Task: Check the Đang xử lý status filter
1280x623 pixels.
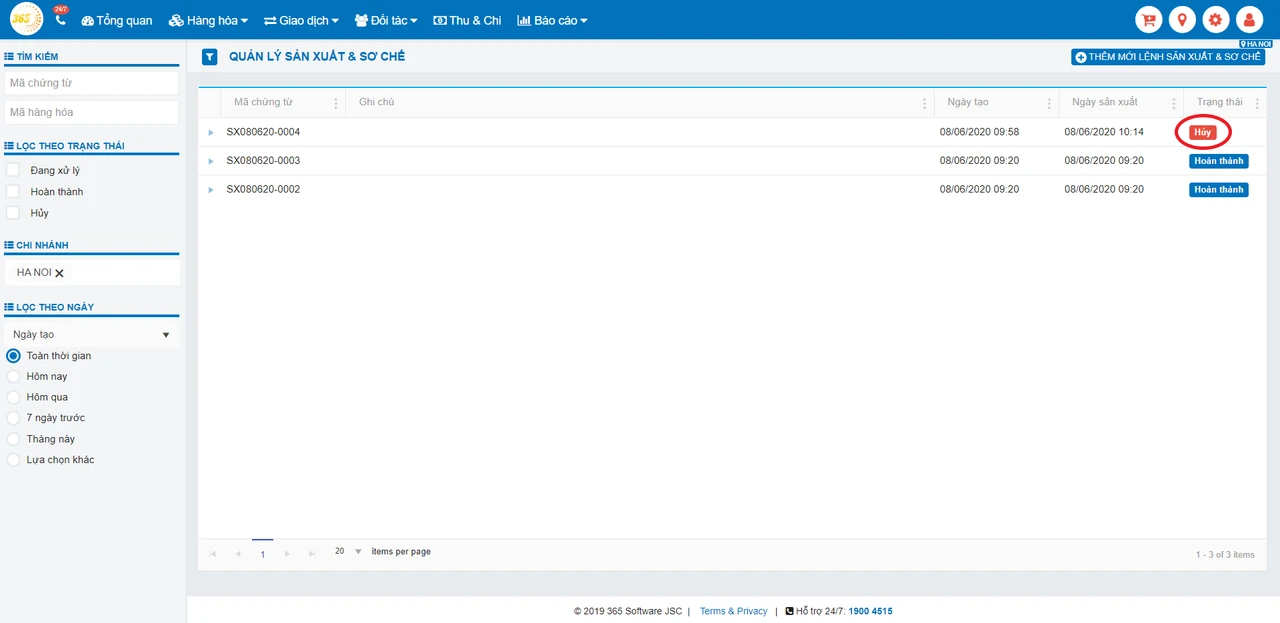Action: (x=13, y=170)
